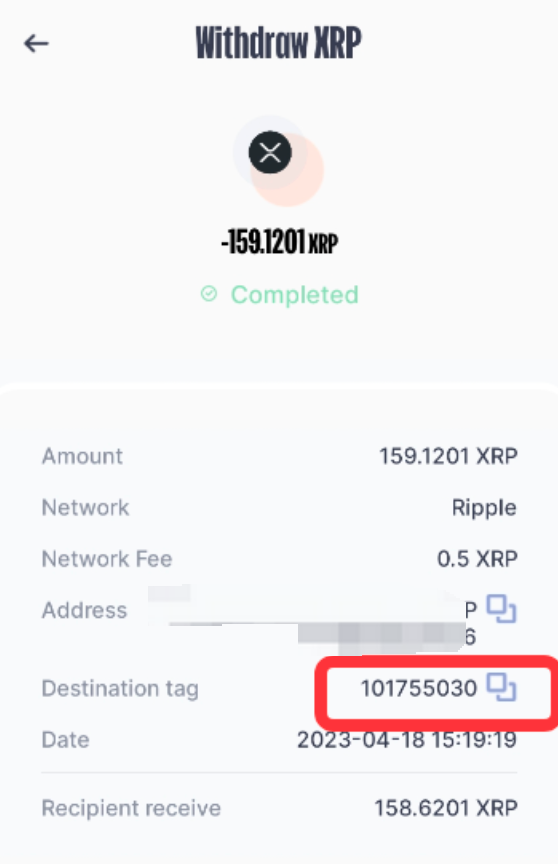
Task: Tap the Network Fee value 0.5 XRP
Action: click(477, 559)
